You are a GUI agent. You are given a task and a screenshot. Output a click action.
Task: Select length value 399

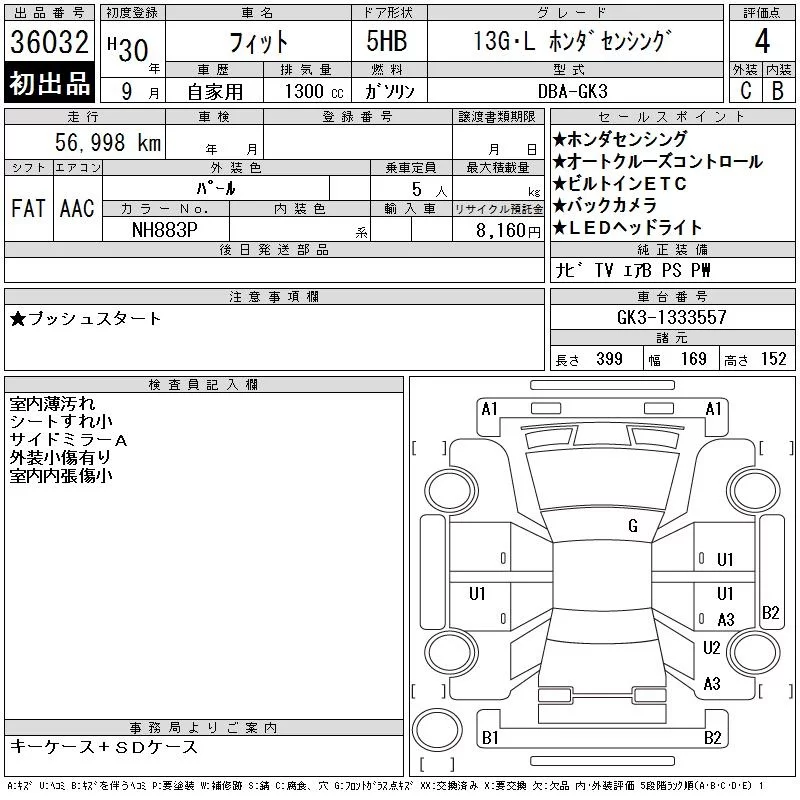coord(609,359)
